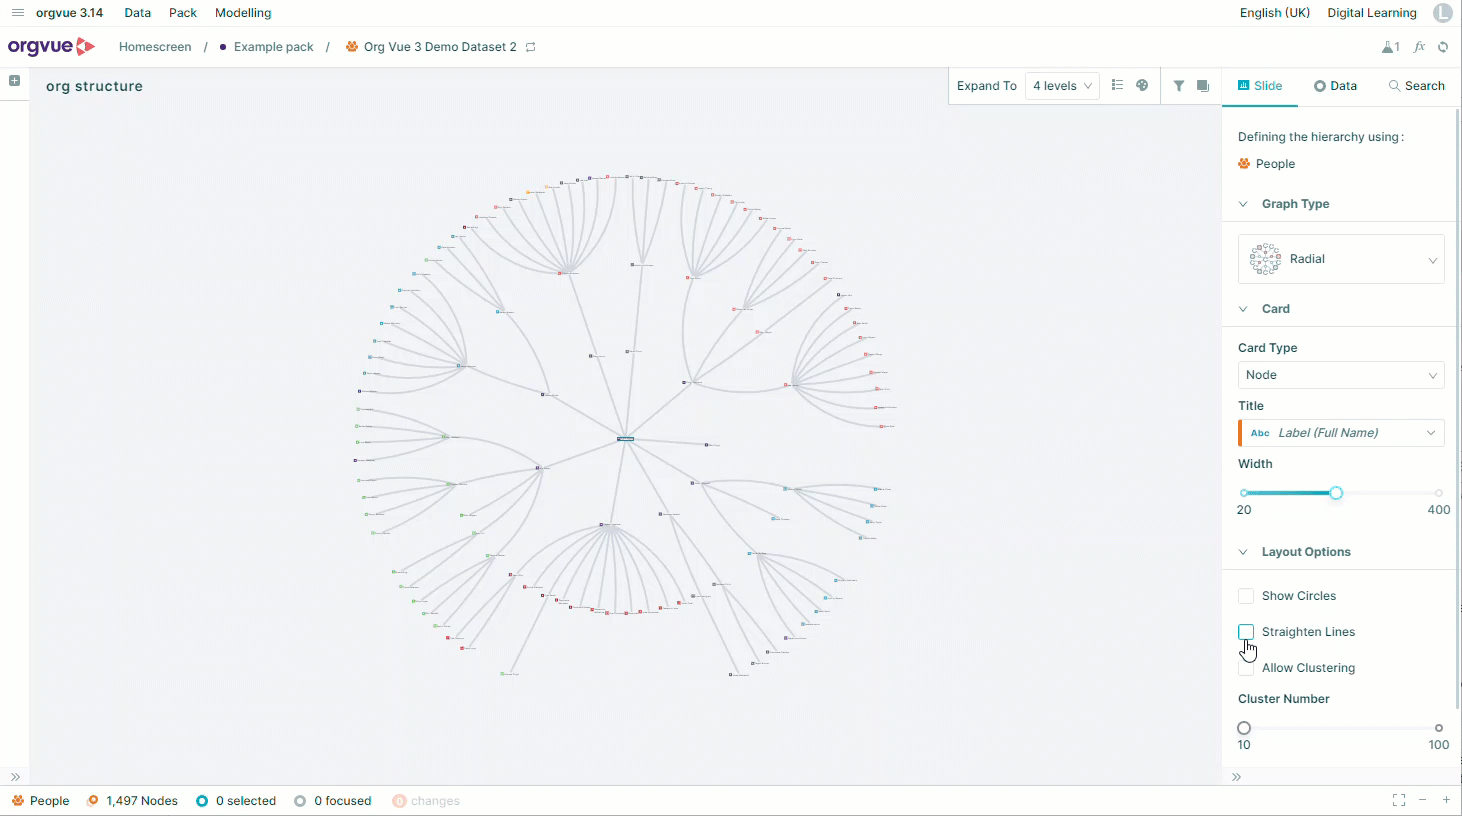Go to Homescreen breadcrumb
This screenshot has height=816, width=1462.
coord(155,47)
